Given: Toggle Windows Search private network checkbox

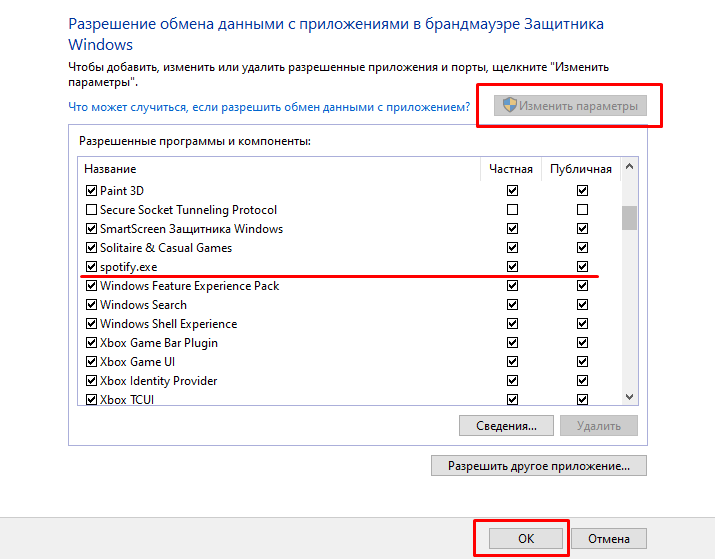Looking at the screenshot, I should pyautogui.click(x=513, y=305).
